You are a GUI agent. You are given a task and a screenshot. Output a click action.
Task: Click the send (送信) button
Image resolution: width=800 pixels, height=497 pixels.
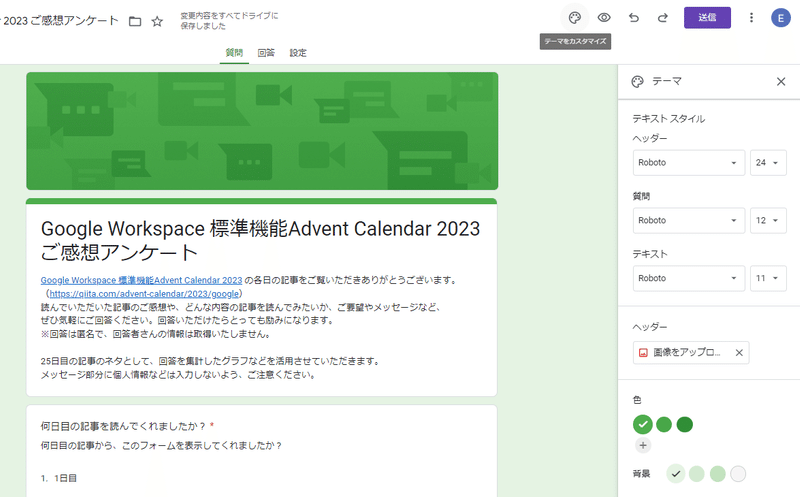pyautogui.click(x=707, y=18)
